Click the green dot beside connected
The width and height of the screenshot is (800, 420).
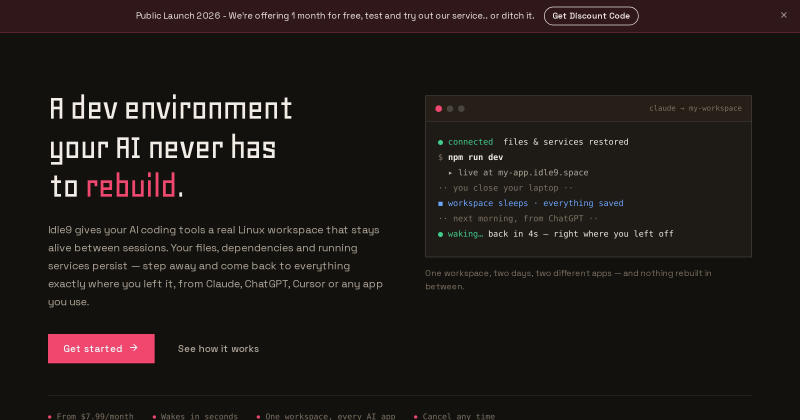point(440,142)
